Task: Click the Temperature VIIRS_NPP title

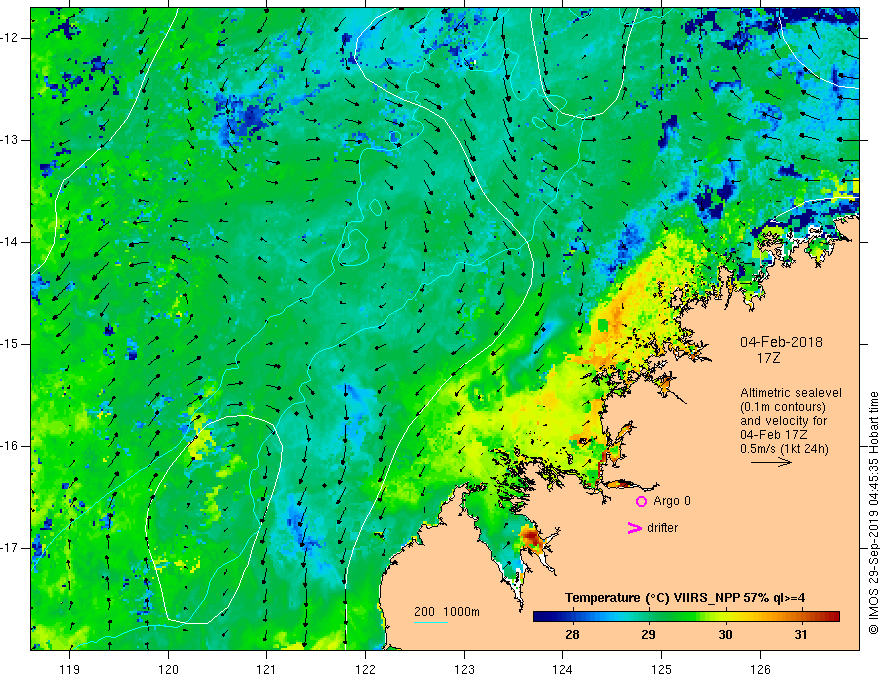Action: pos(685,598)
